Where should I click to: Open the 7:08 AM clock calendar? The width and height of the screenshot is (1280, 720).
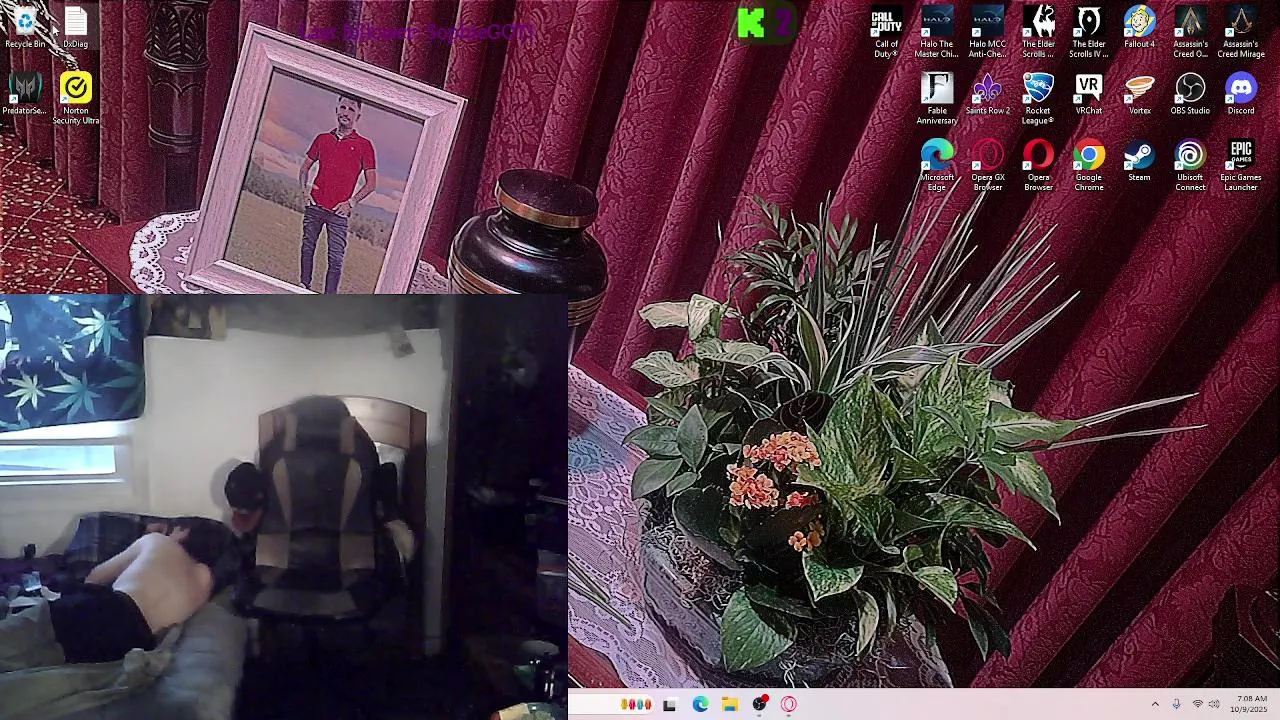pos(1250,704)
